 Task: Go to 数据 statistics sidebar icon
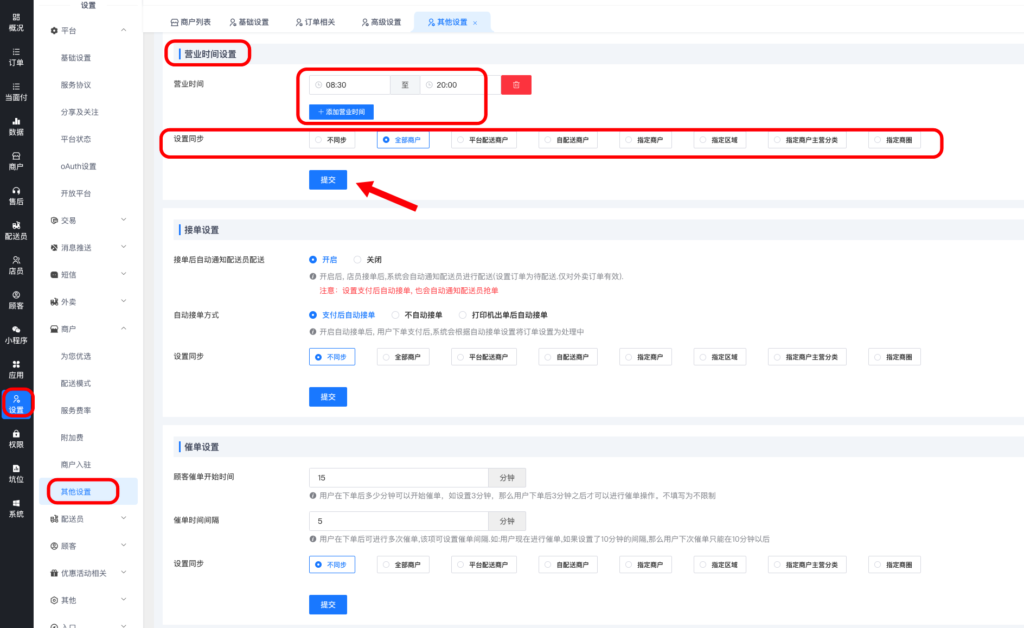[16, 126]
